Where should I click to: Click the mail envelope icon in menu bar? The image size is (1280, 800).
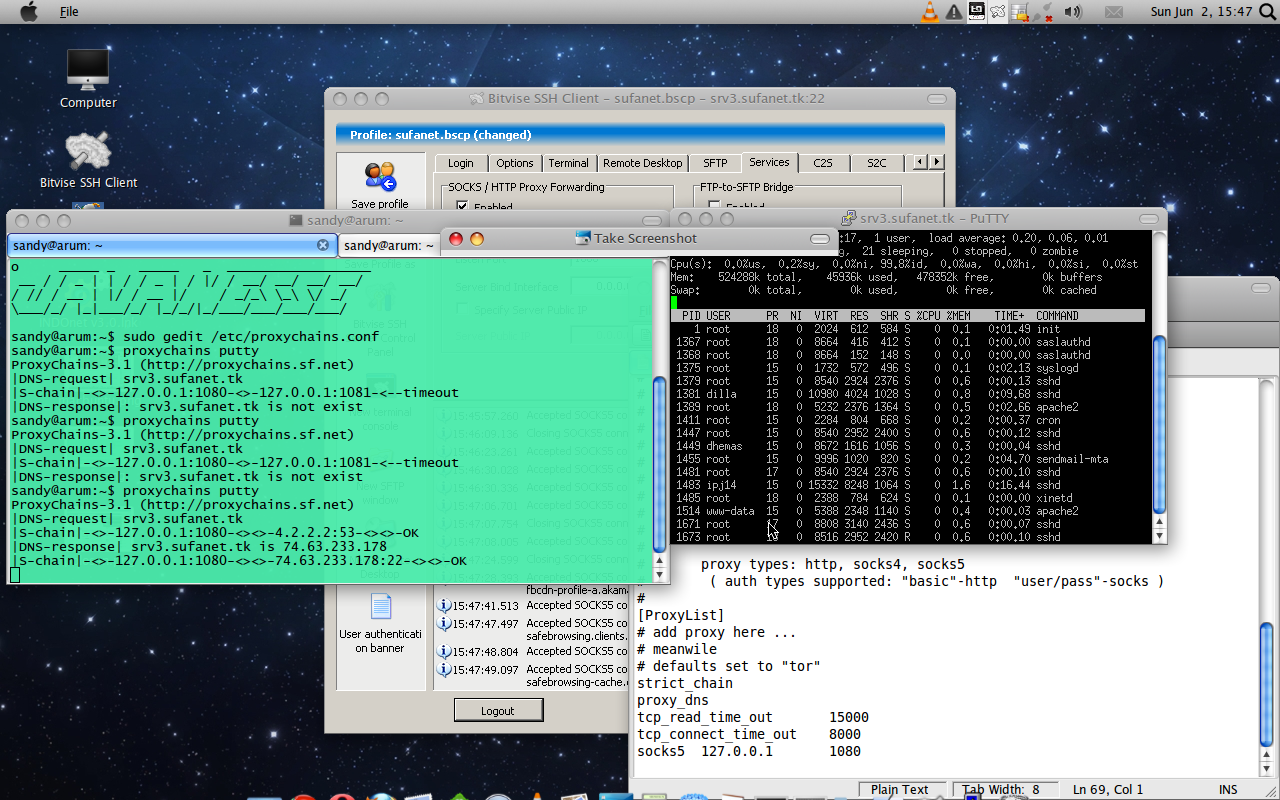pyautogui.click(x=1113, y=12)
